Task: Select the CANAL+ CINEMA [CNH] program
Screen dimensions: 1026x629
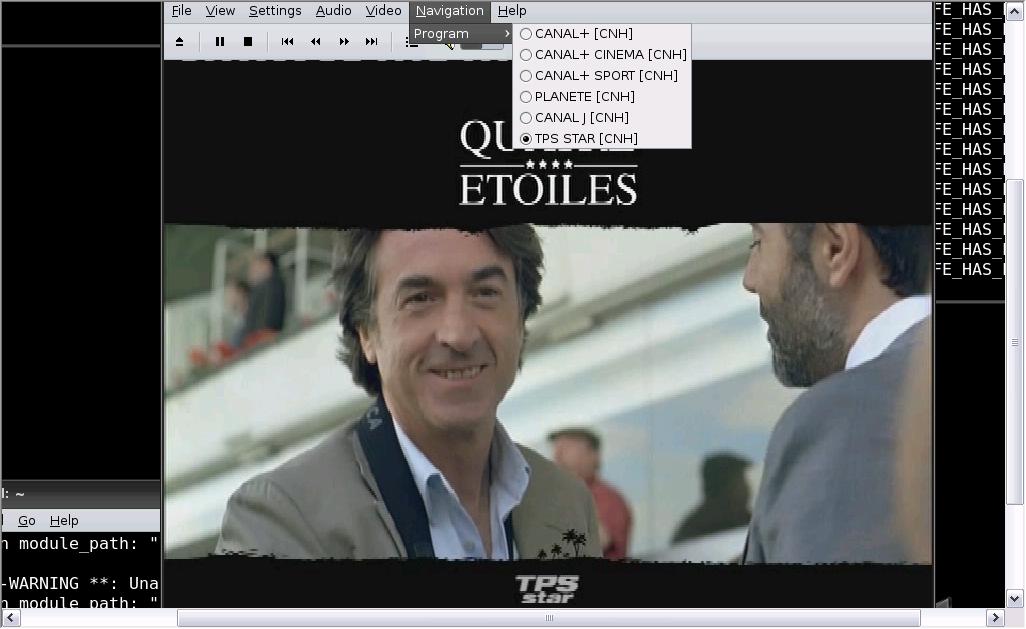Action: [x=601, y=54]
